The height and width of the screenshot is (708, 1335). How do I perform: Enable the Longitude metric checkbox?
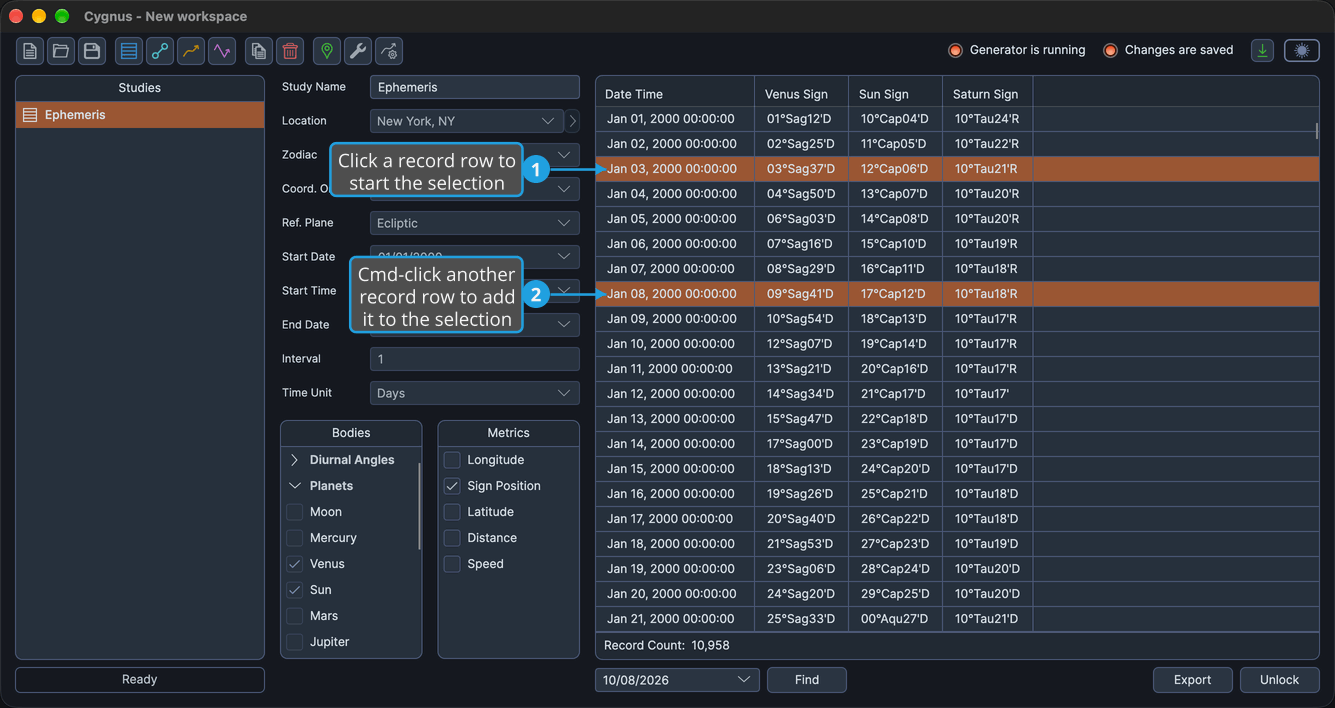coord(452,460)
